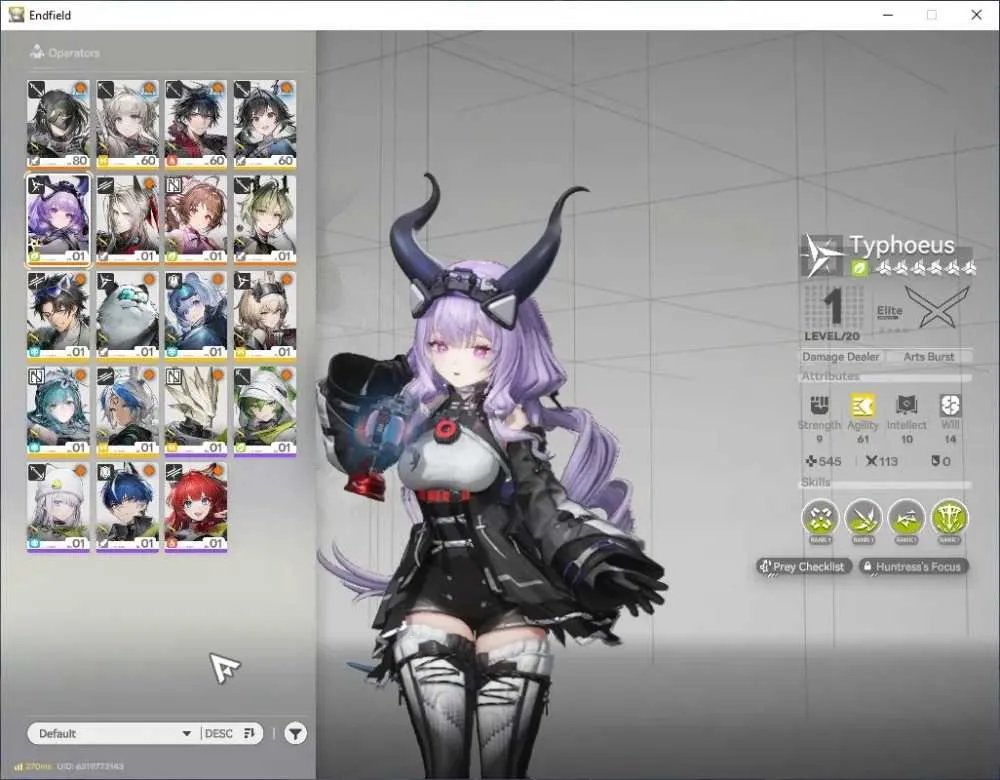Select the bright red-haired operator card

point(196,506)
